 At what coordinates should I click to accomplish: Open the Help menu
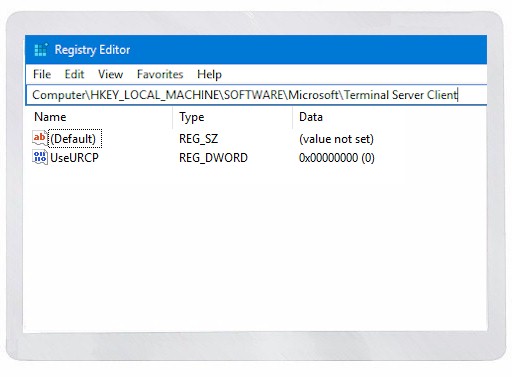coord(209,74)
